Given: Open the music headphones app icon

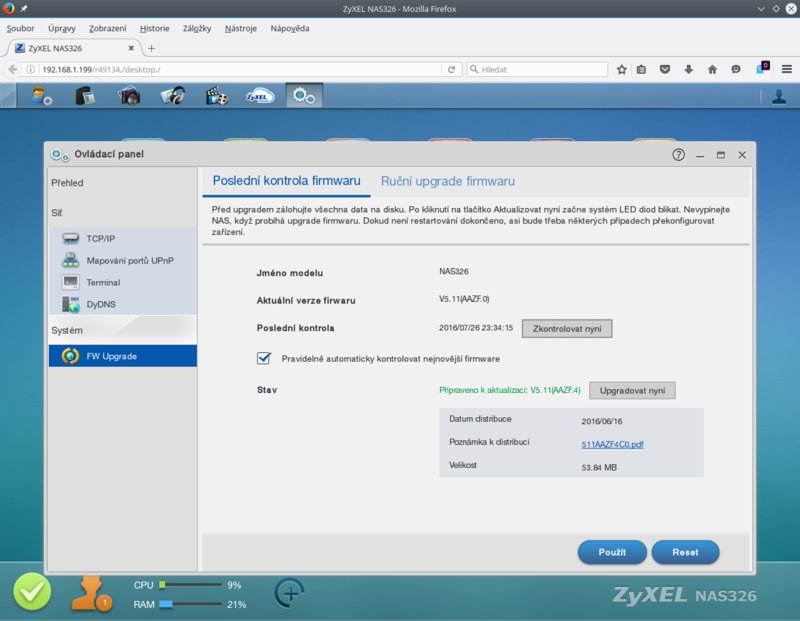Looking at the screenshot, I should click(172, 95).
